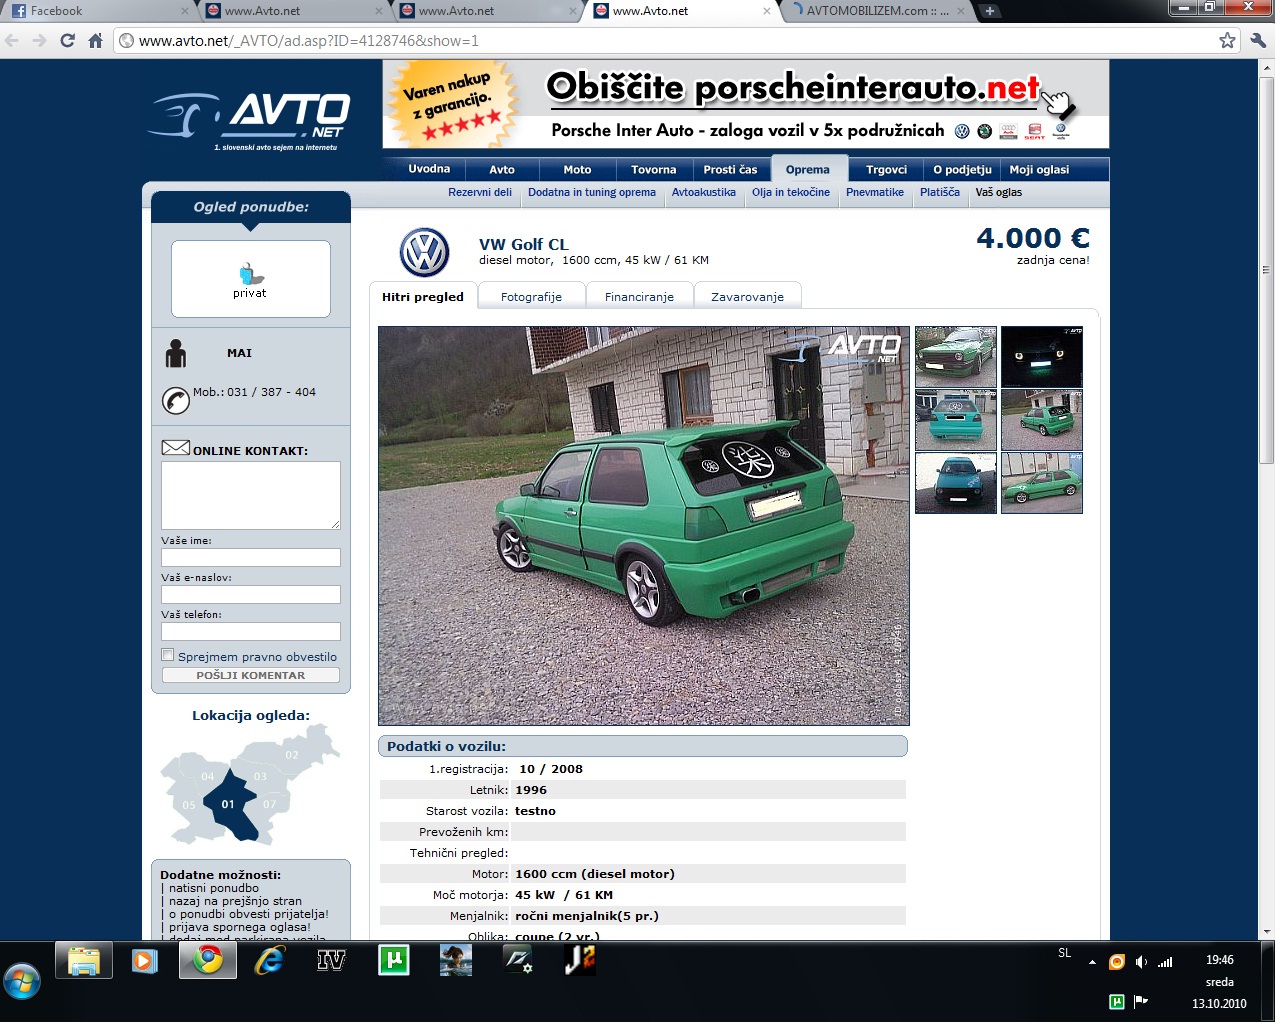
Task: Click the volume speaker tray icon
Action: [1141, 962]
